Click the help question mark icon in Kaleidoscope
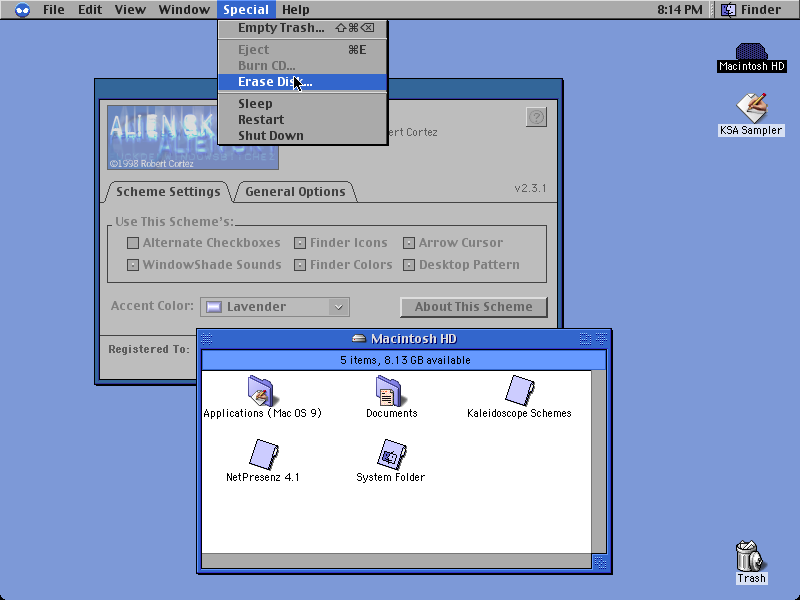The image size is (800, 600). (x=536, y=117)
